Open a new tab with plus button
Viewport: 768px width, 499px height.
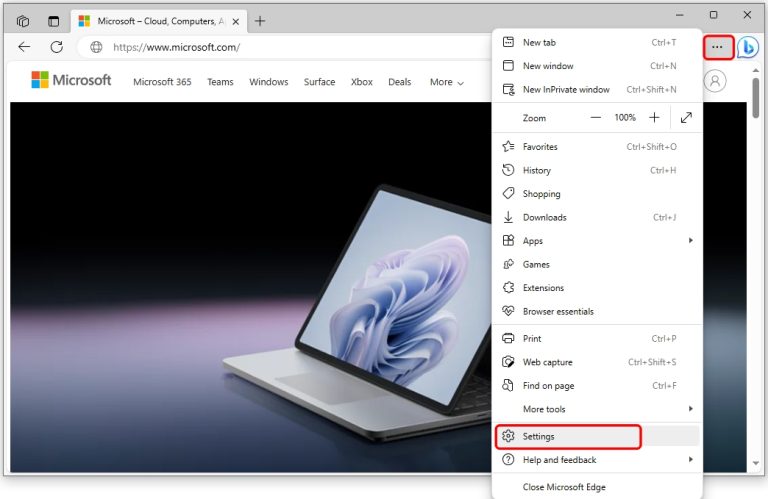[x=260, y=21]
